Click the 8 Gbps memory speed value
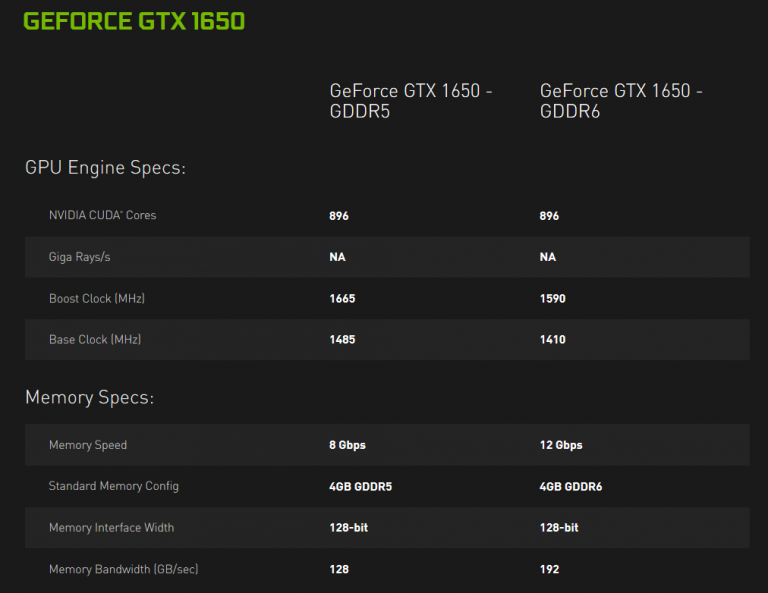Viewport: 768px width, 593px height. click(347, 445)
